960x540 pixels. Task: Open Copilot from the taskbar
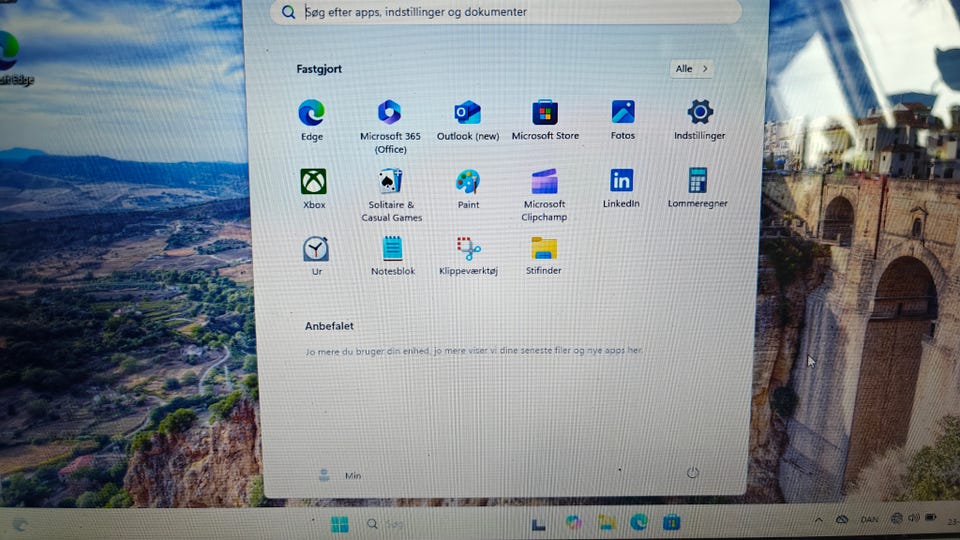coord(573,522)
